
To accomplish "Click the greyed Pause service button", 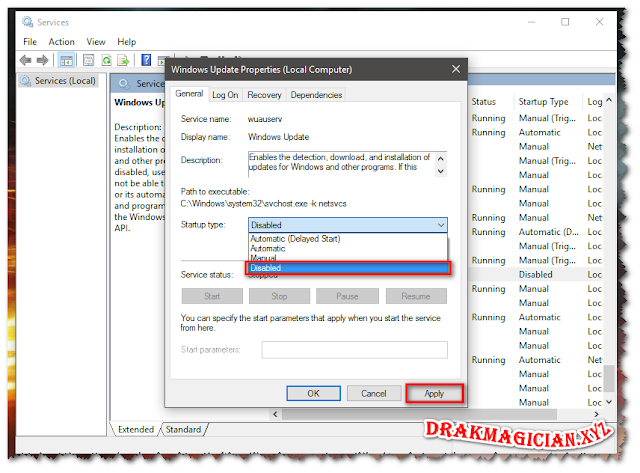I will point(347,296).
